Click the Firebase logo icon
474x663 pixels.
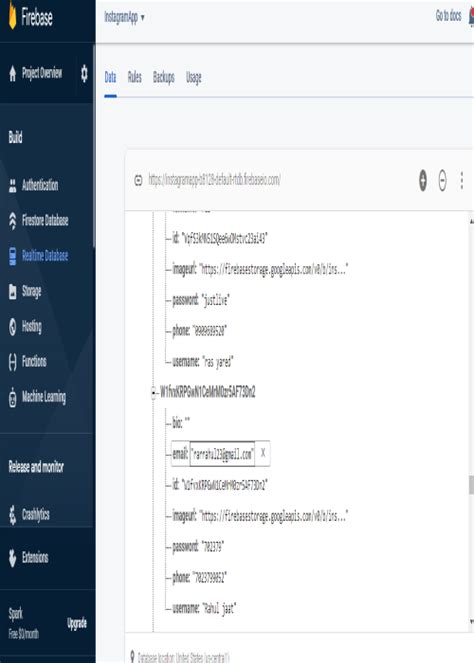pos(13,17)
